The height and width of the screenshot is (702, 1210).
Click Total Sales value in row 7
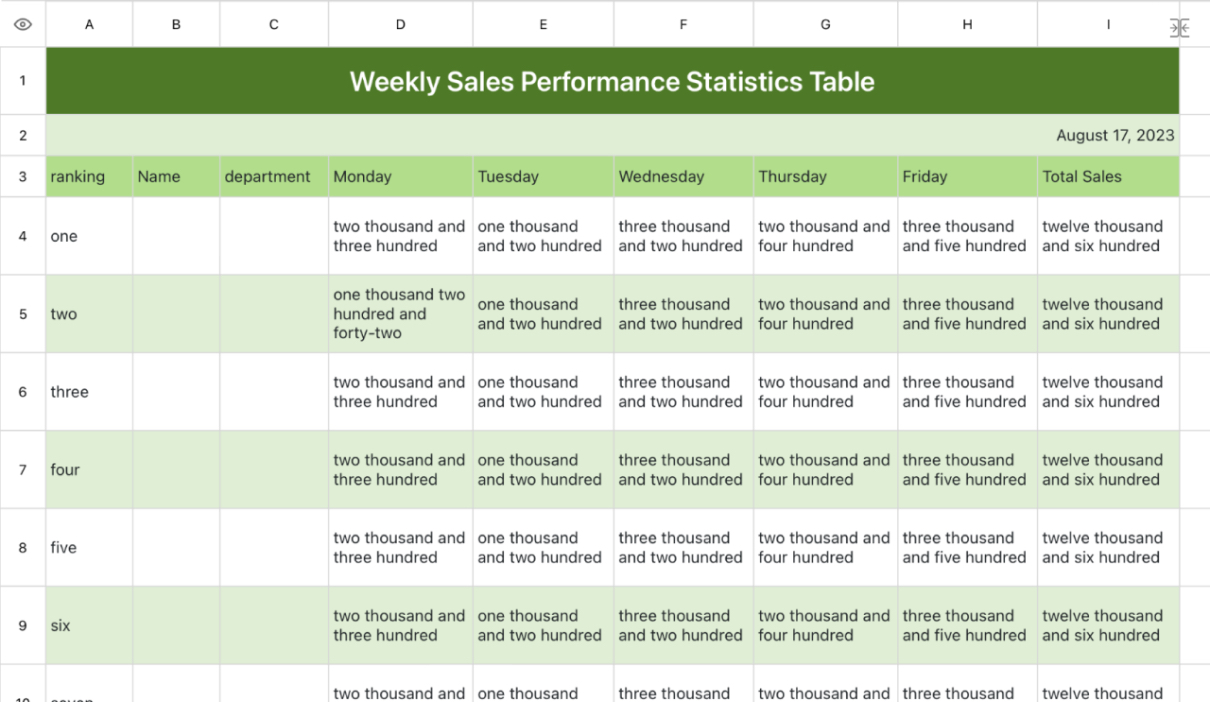(1108, 470)
